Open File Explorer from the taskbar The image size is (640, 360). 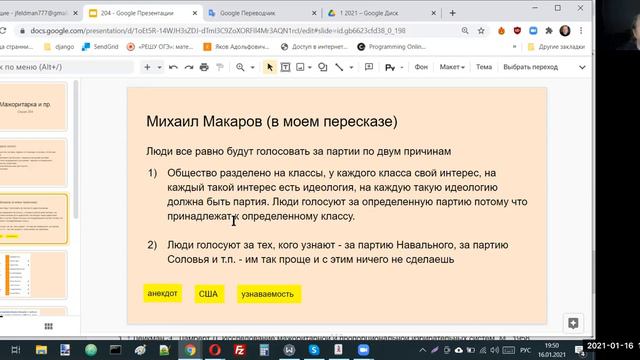point(41,350)
